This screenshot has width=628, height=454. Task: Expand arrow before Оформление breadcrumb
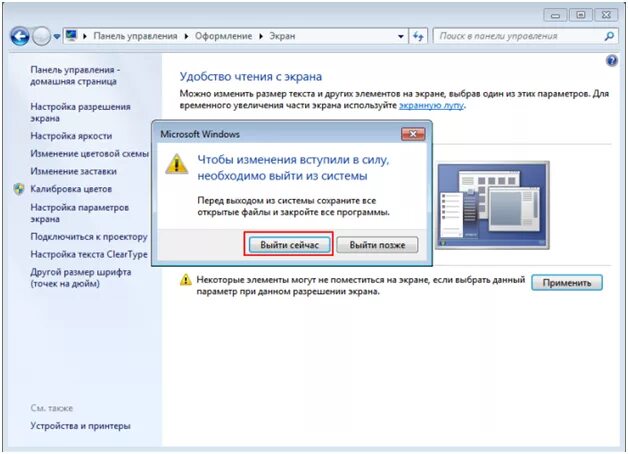[x=186, y=36]
